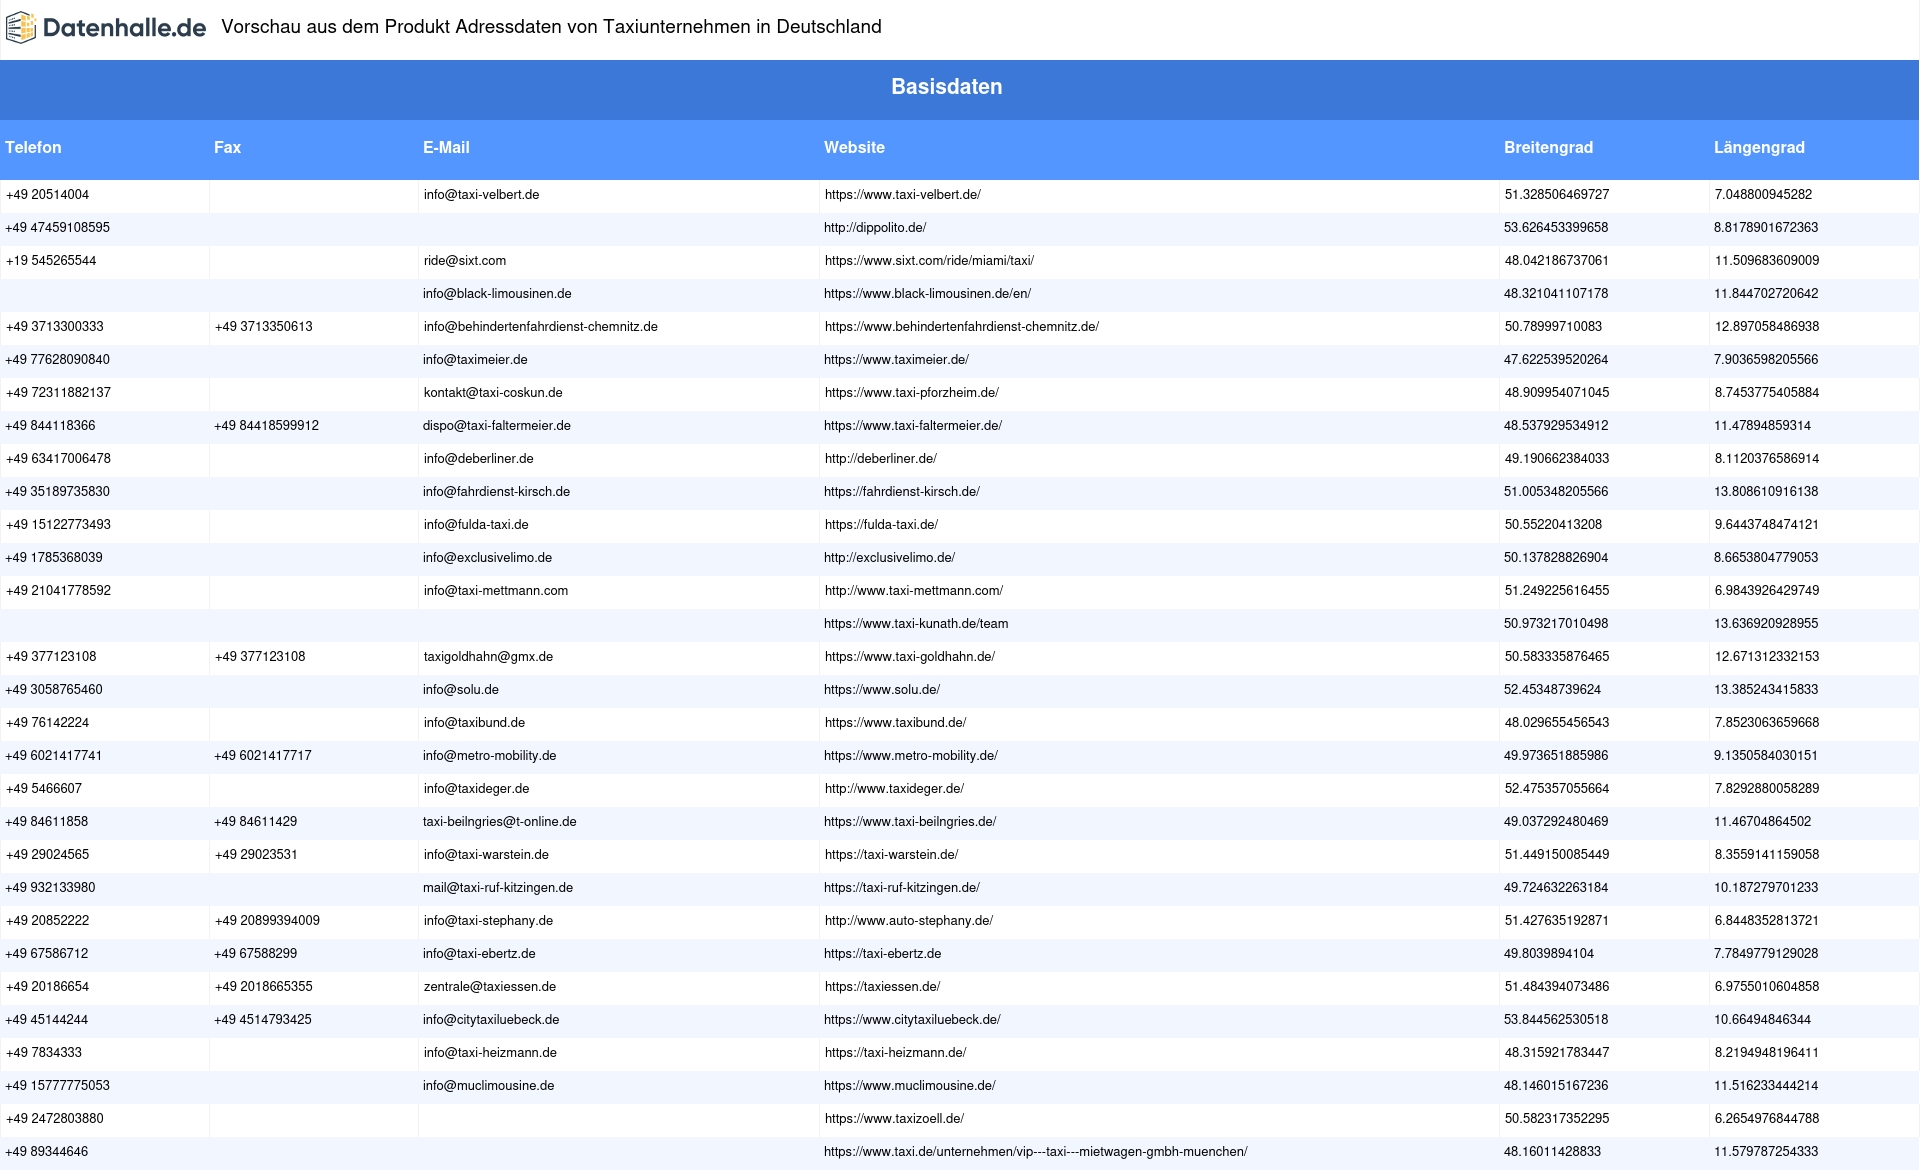Select email info@fahrdienst-kirsch.de

496,492
